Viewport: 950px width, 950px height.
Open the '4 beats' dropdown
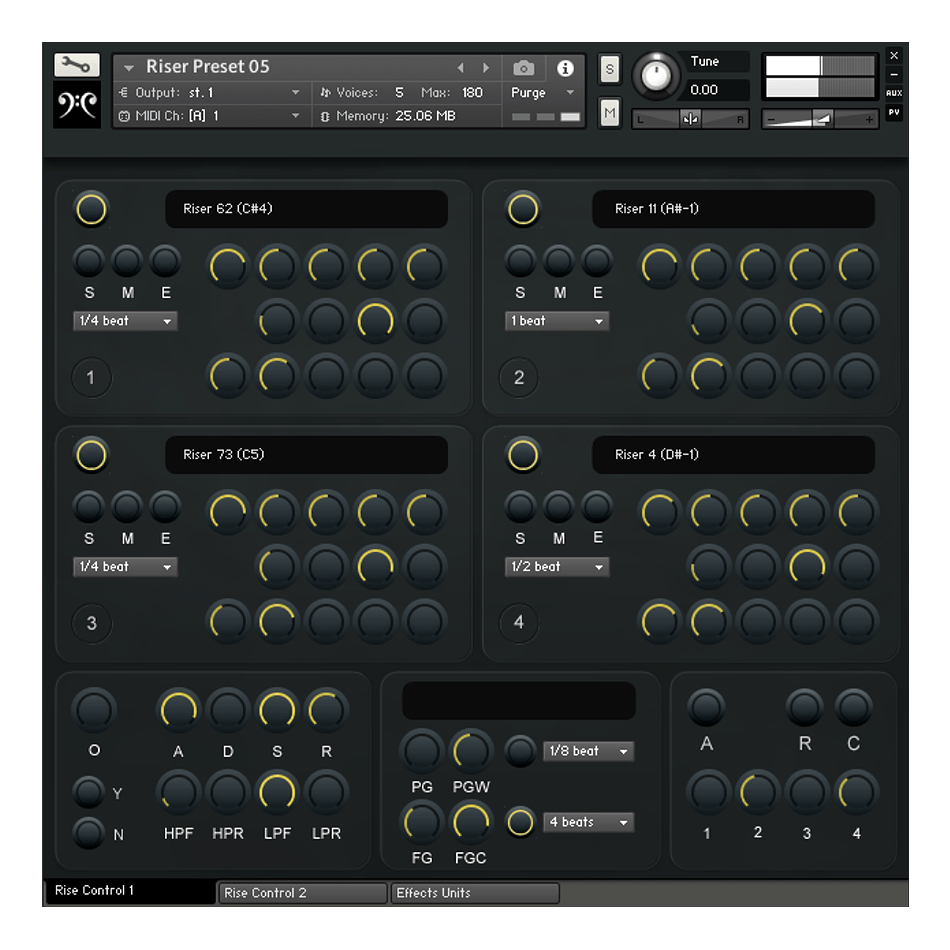tap(588, 822)
